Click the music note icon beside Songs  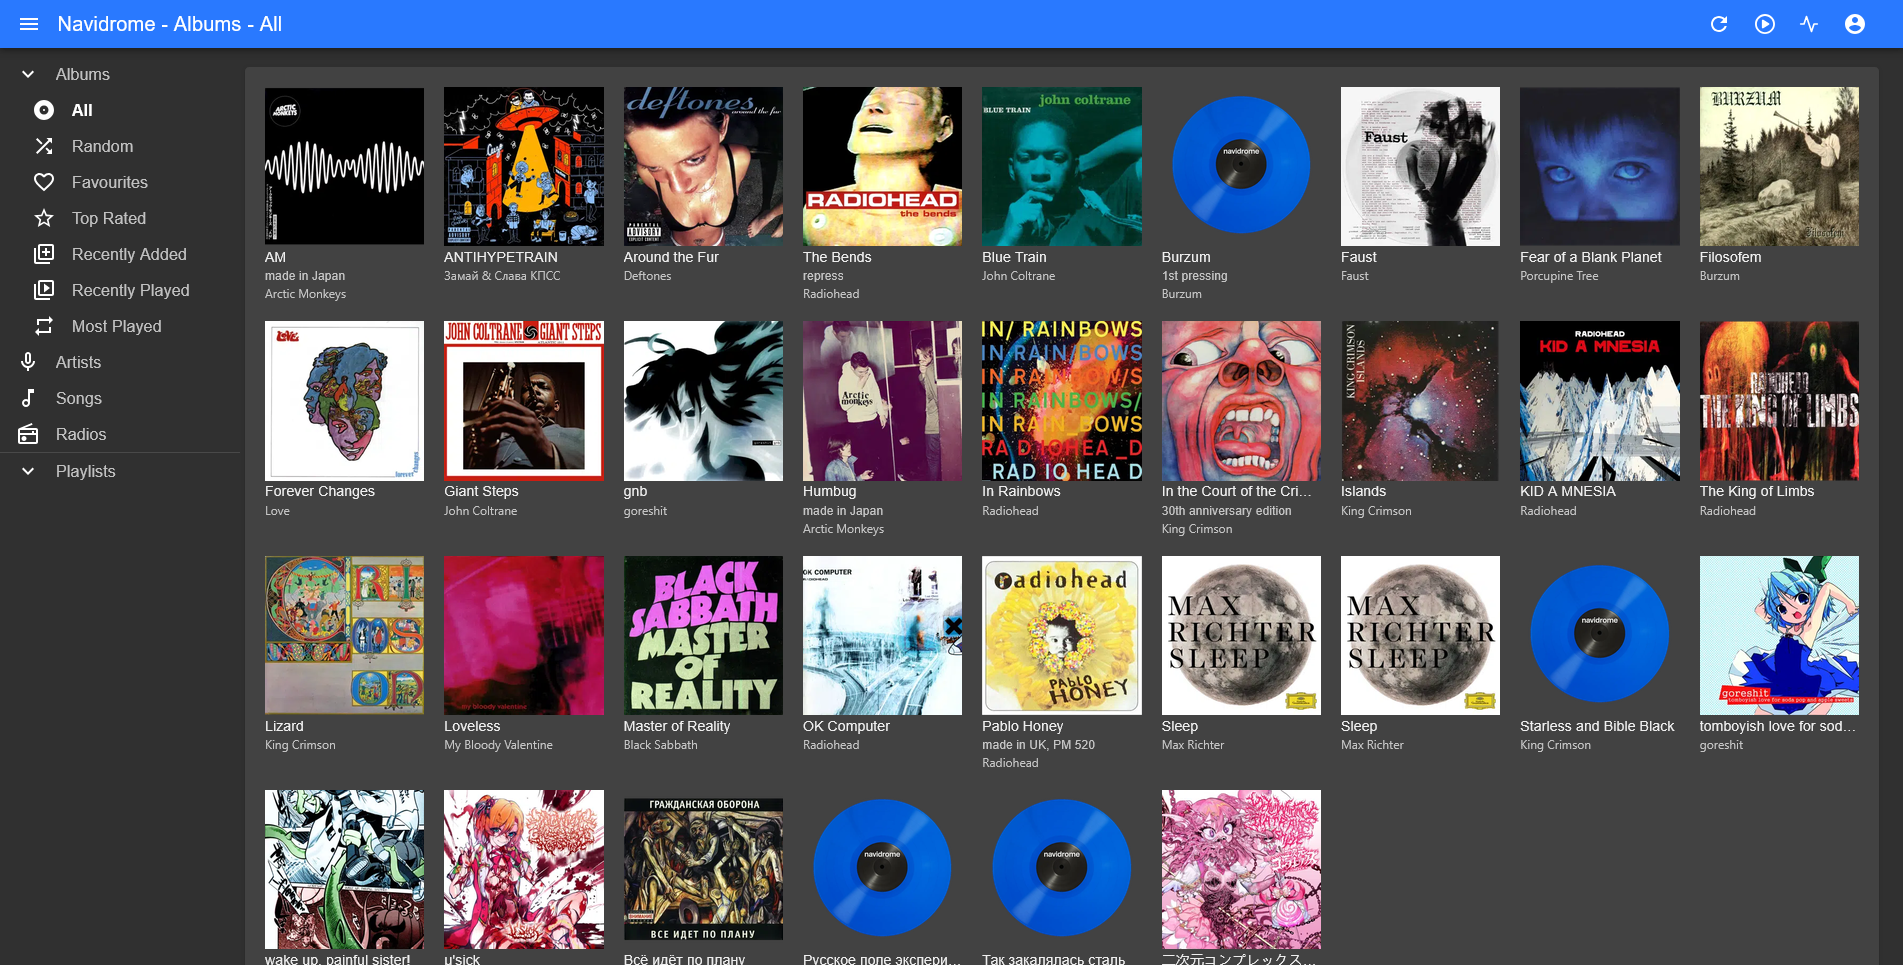[x=28, y=398]
